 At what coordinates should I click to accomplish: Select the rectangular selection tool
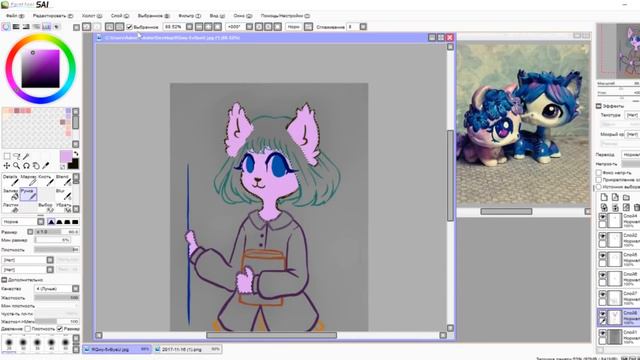[x=7, y=156]
